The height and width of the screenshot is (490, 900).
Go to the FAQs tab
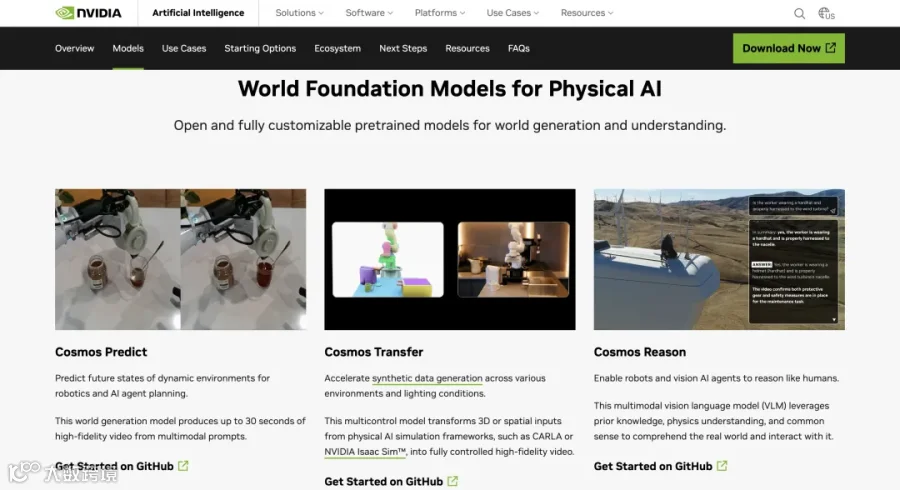[x=518, y=48]
